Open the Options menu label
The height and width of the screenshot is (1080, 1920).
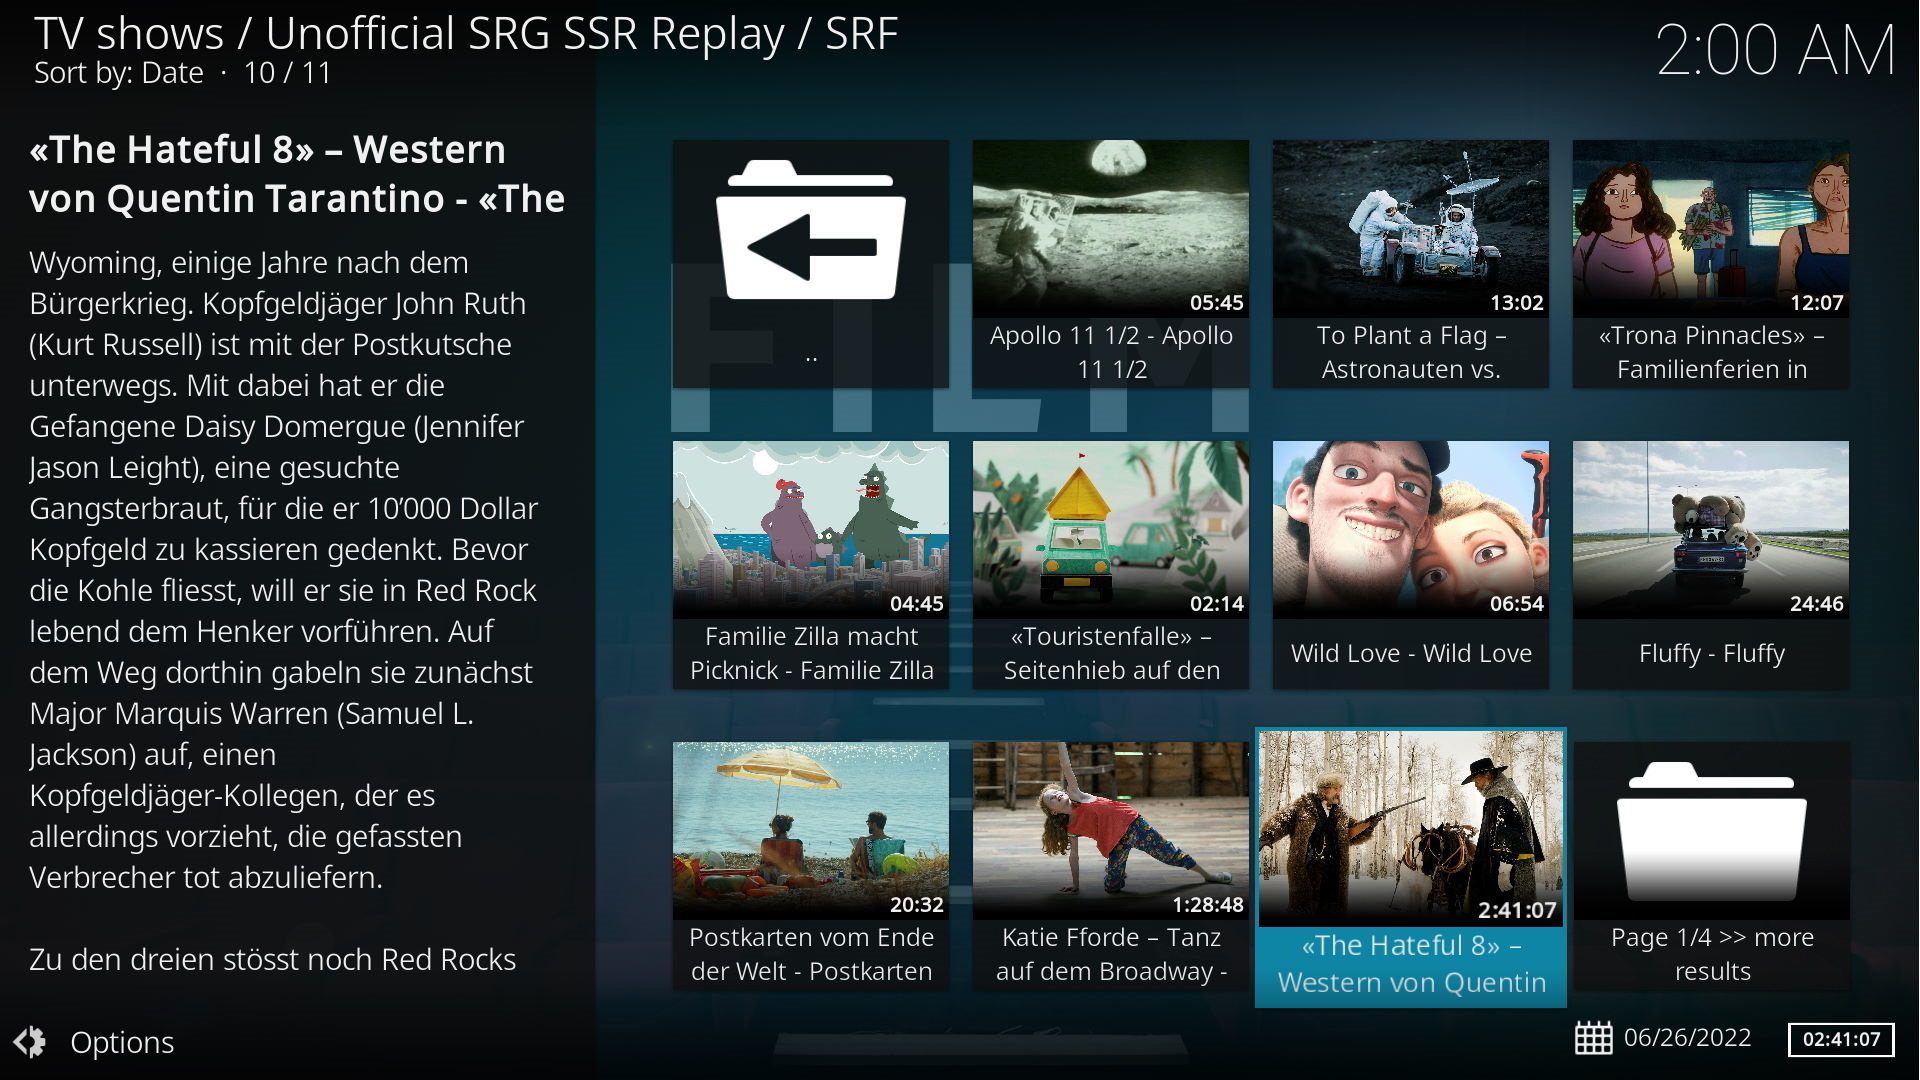point(122,1042)
